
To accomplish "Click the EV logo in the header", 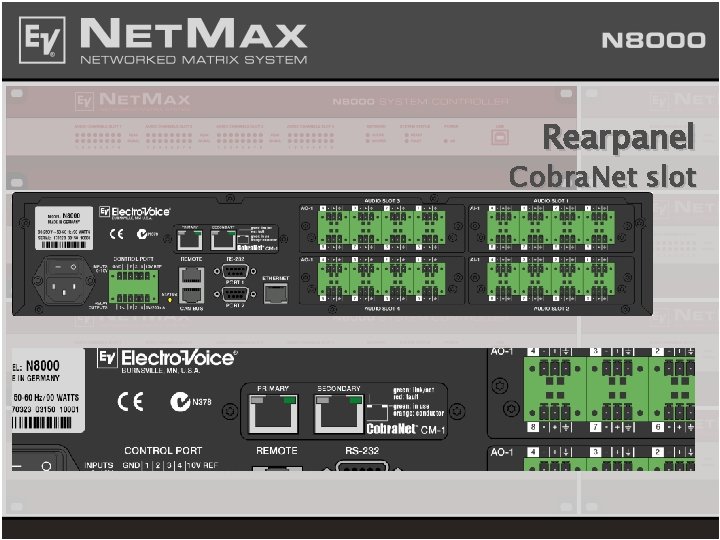I will pos(42,40).
